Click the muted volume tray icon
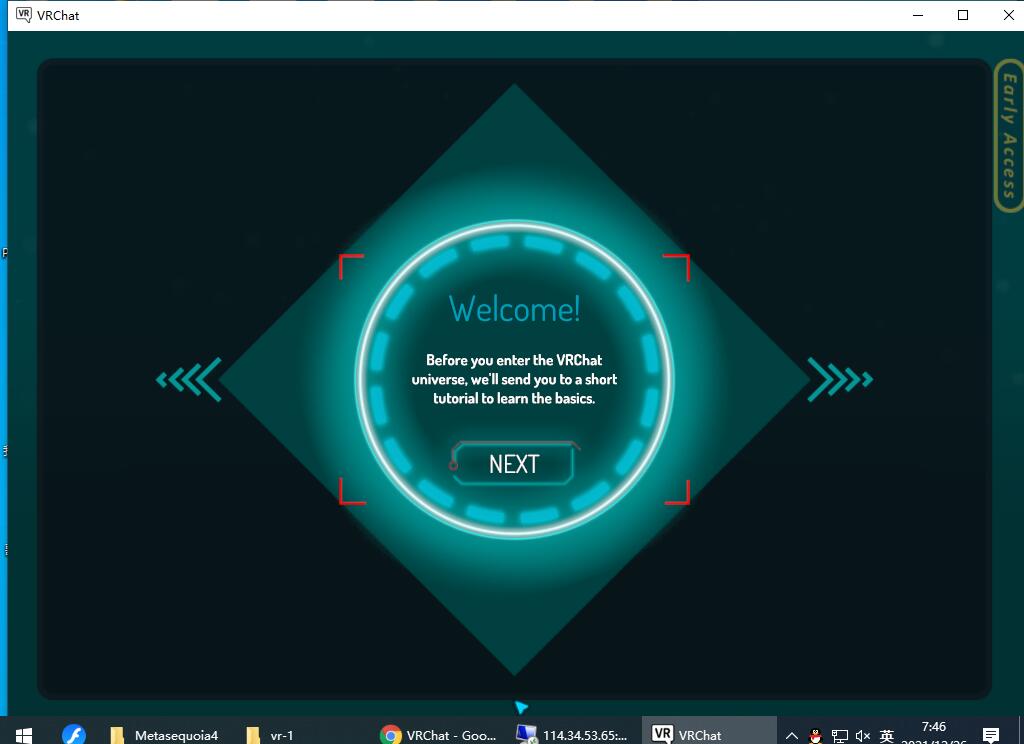 [863, 736]
